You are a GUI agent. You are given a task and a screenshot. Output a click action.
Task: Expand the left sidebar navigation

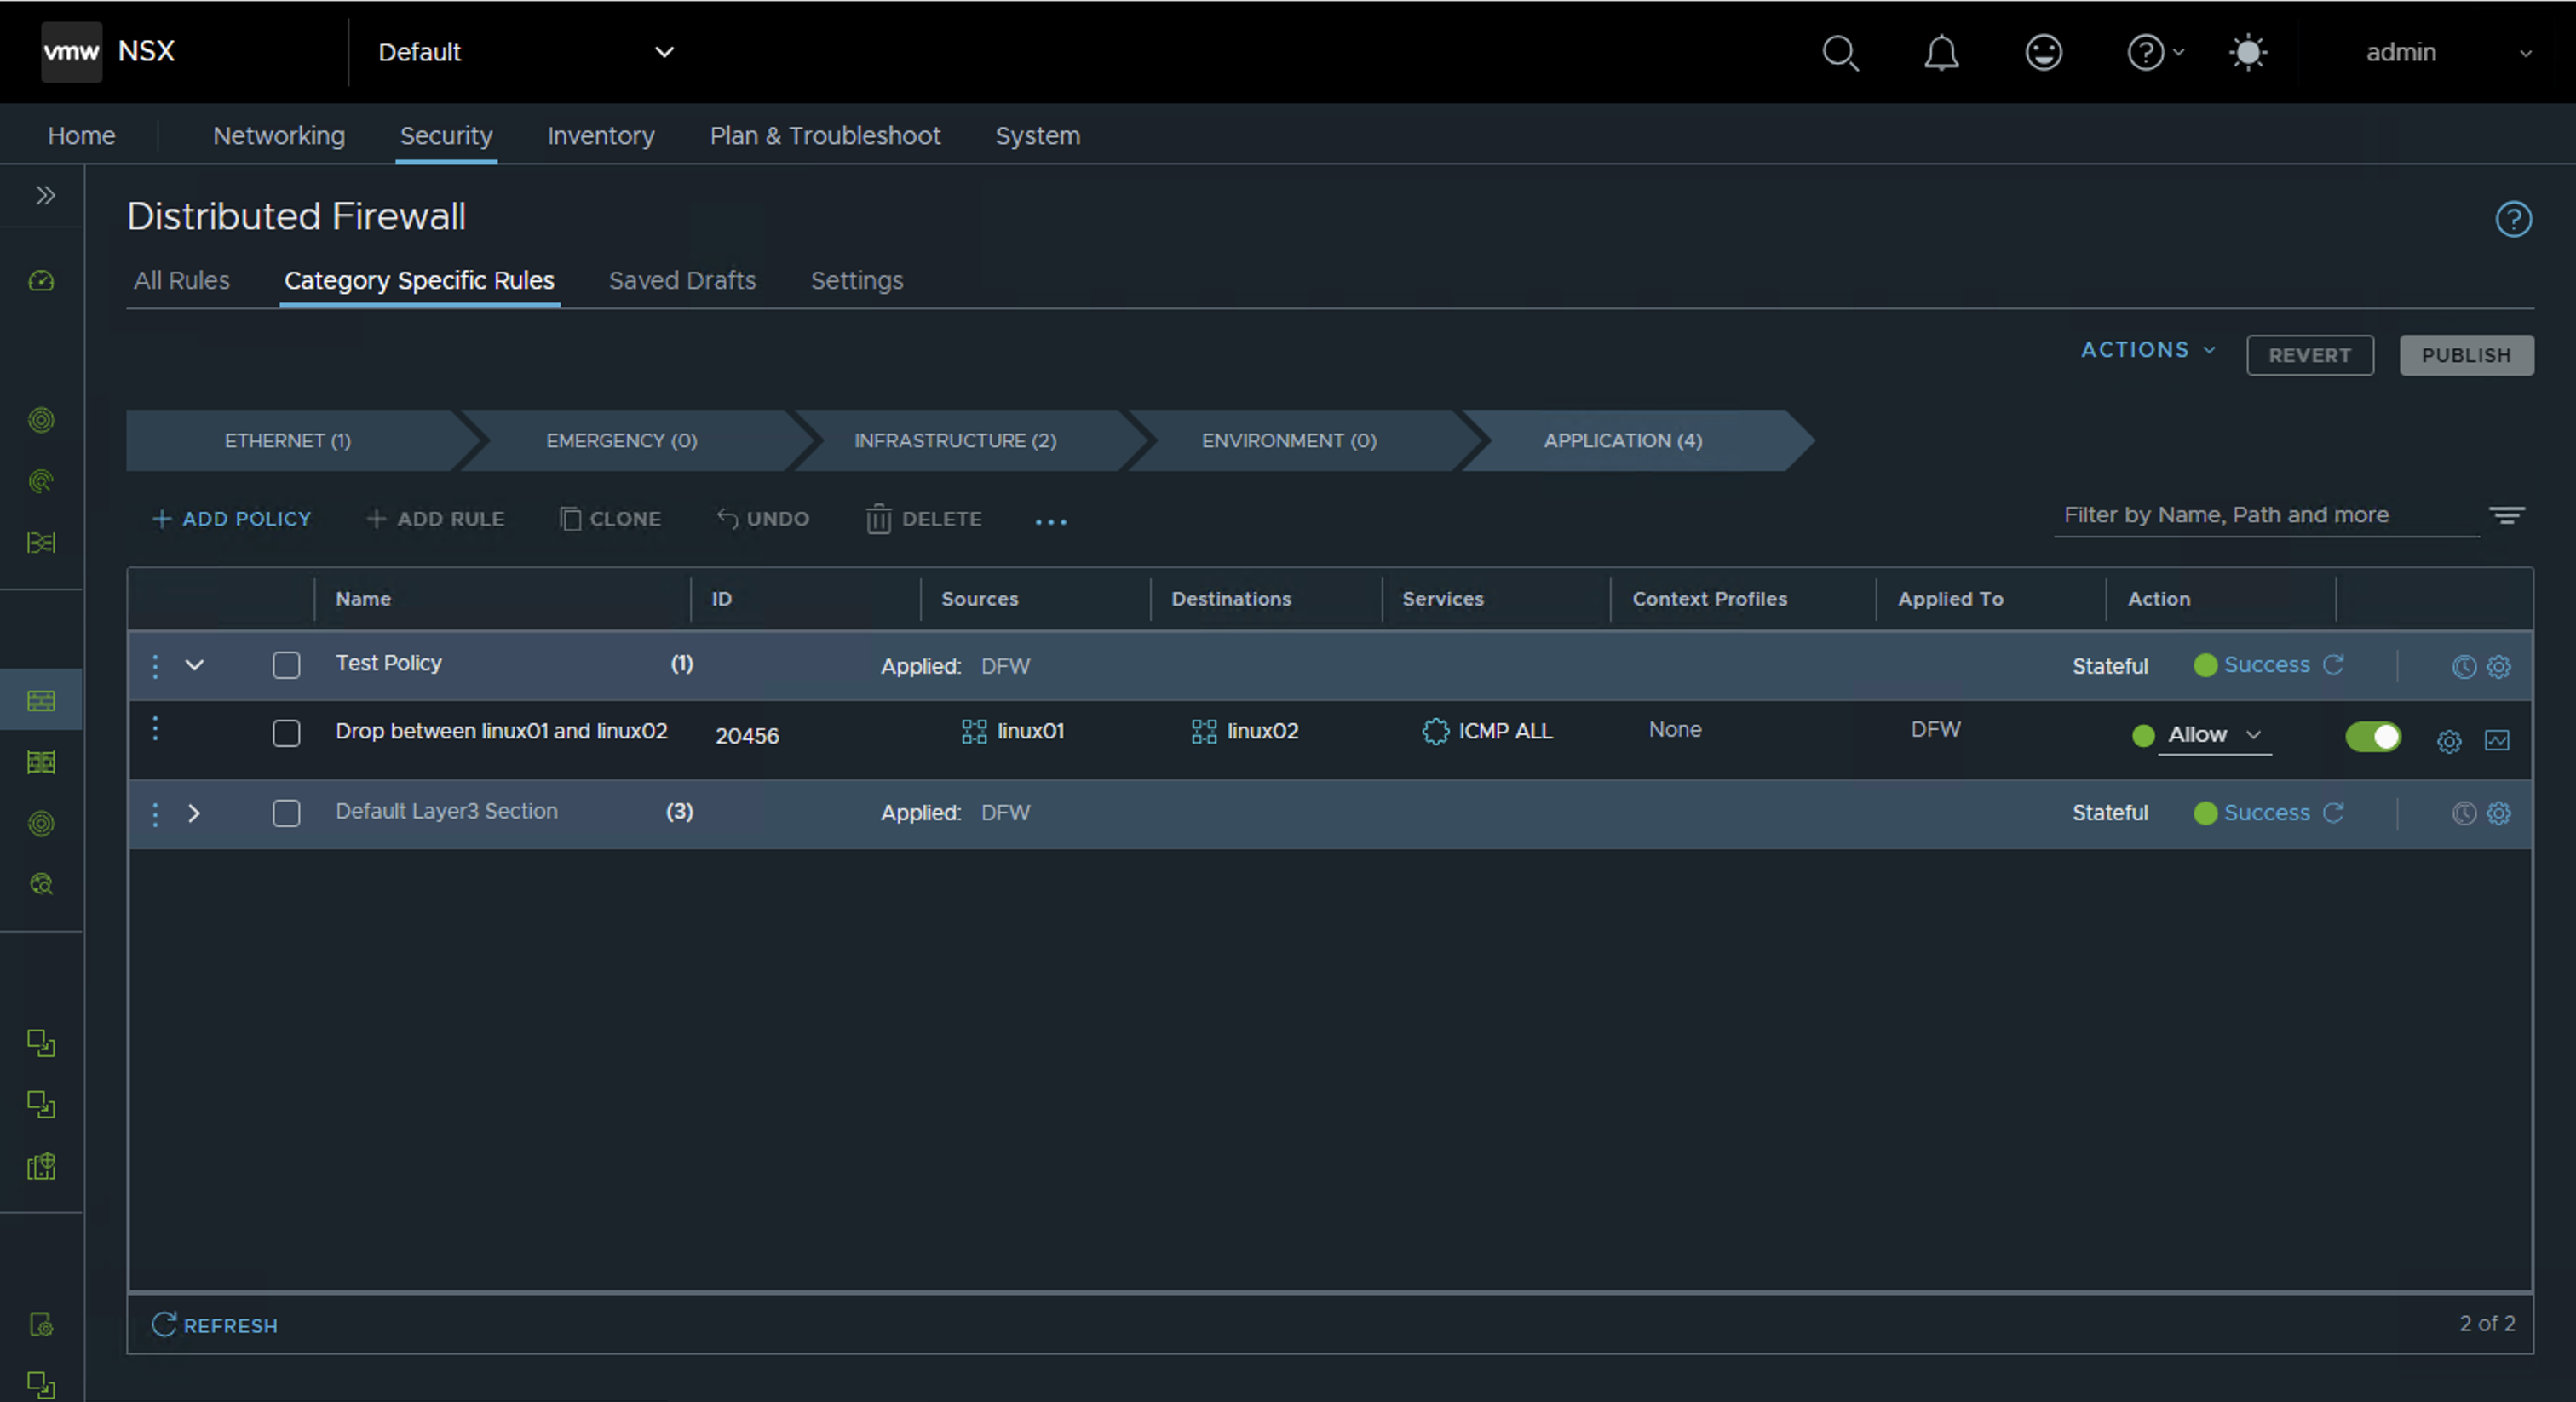45,195
